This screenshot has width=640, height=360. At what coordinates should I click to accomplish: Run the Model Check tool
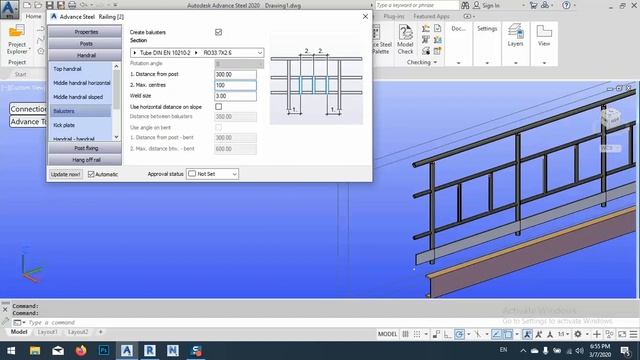[x=405, y=39]
